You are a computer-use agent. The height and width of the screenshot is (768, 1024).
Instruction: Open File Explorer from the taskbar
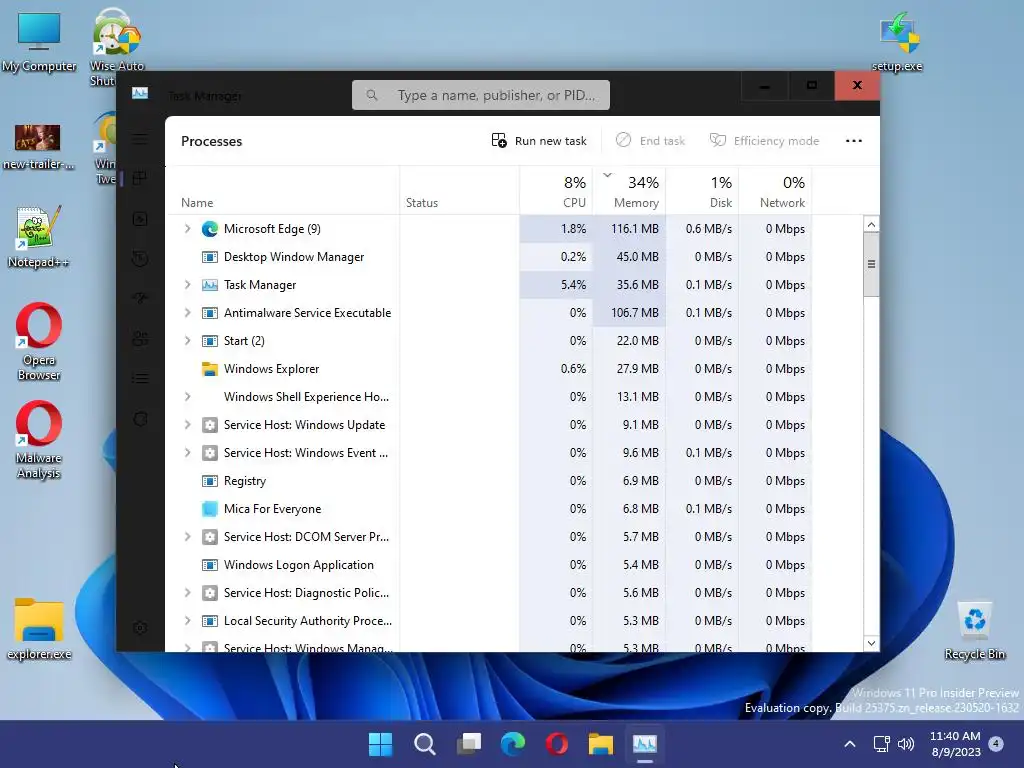601,744
